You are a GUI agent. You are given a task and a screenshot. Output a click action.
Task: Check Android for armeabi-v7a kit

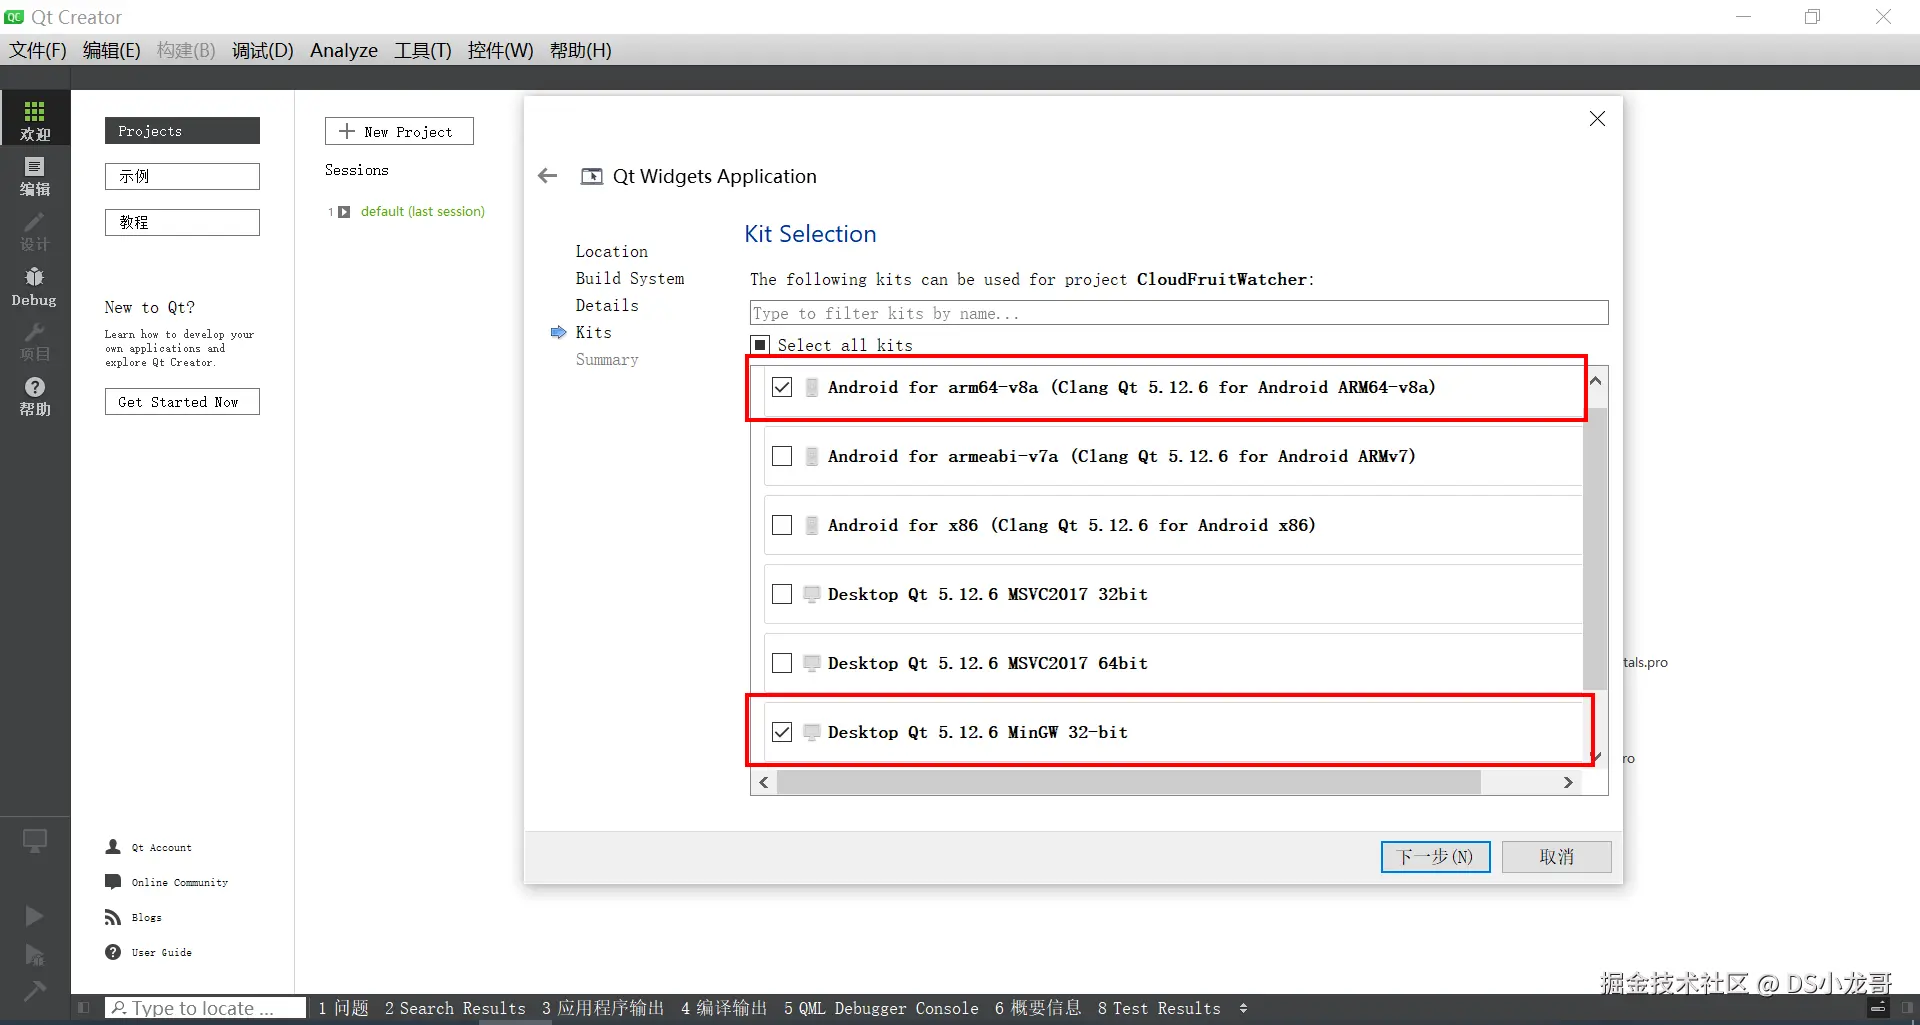[x=782, y=456]
